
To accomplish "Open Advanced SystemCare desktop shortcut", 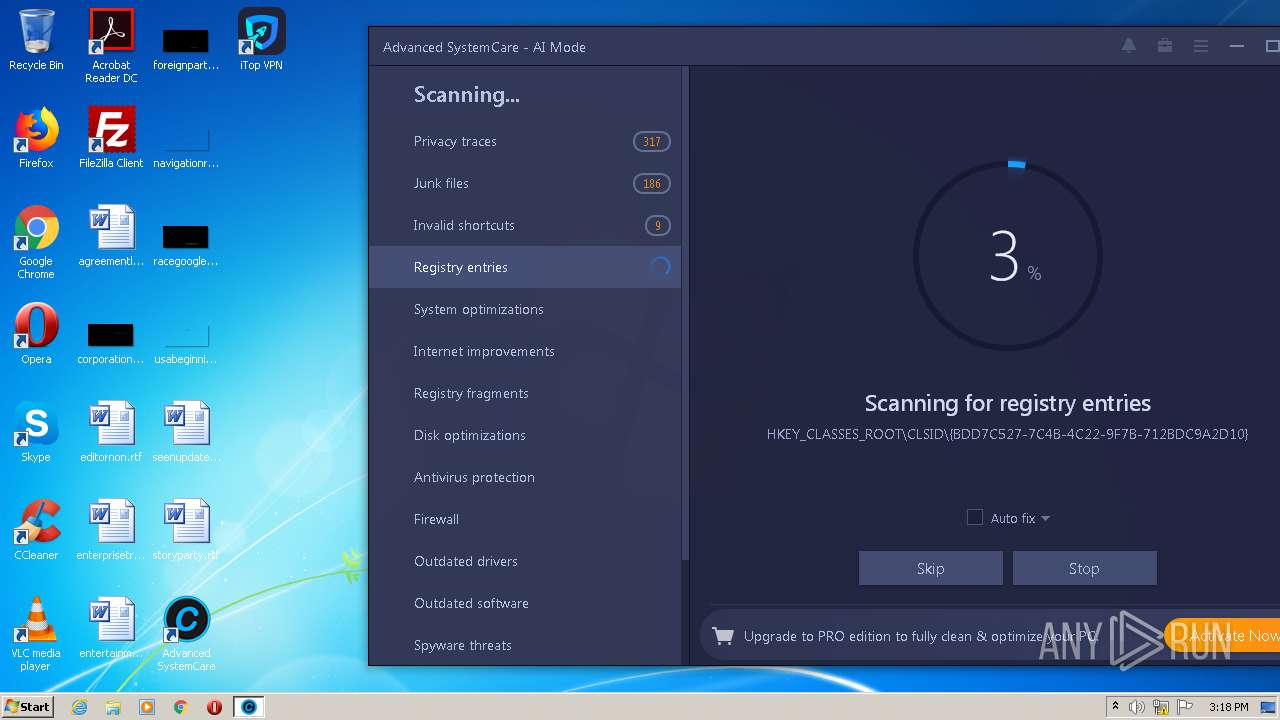I will click(186, 634).
